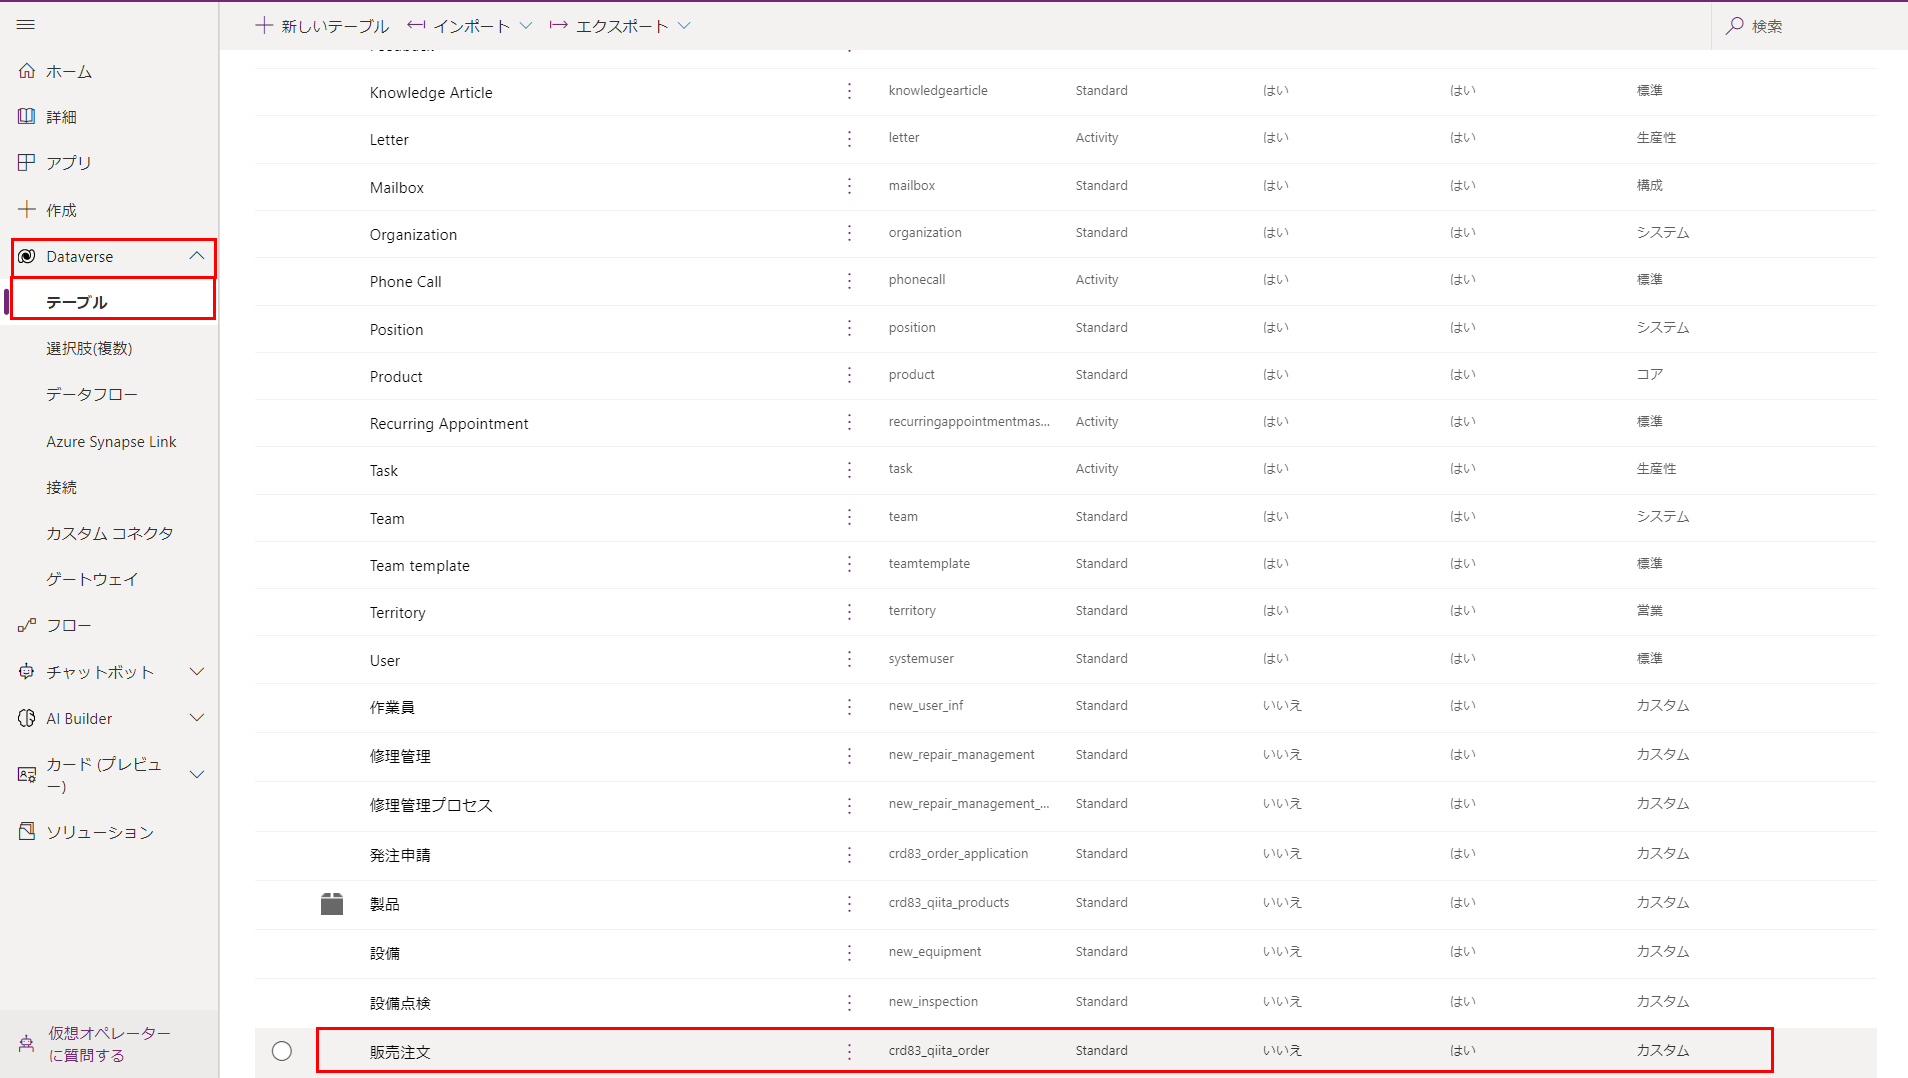This screenshot has height=1078, width=1908.
Task: Open the 修理管理 table link
Action: pos(400,756)
